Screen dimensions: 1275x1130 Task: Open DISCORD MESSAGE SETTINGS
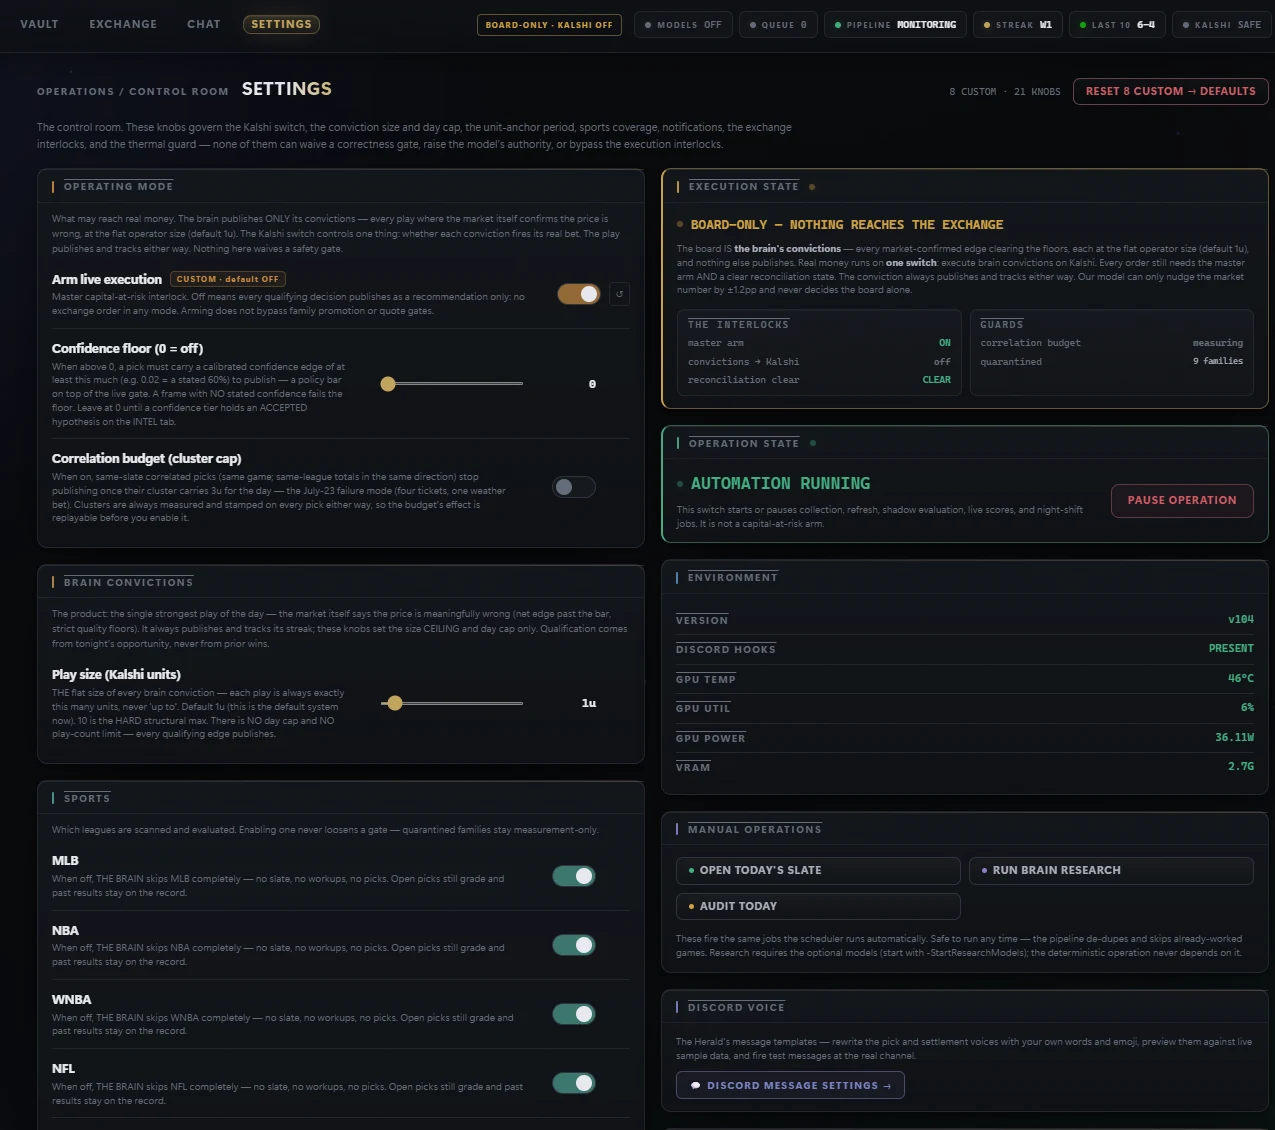click(790, 1086)
